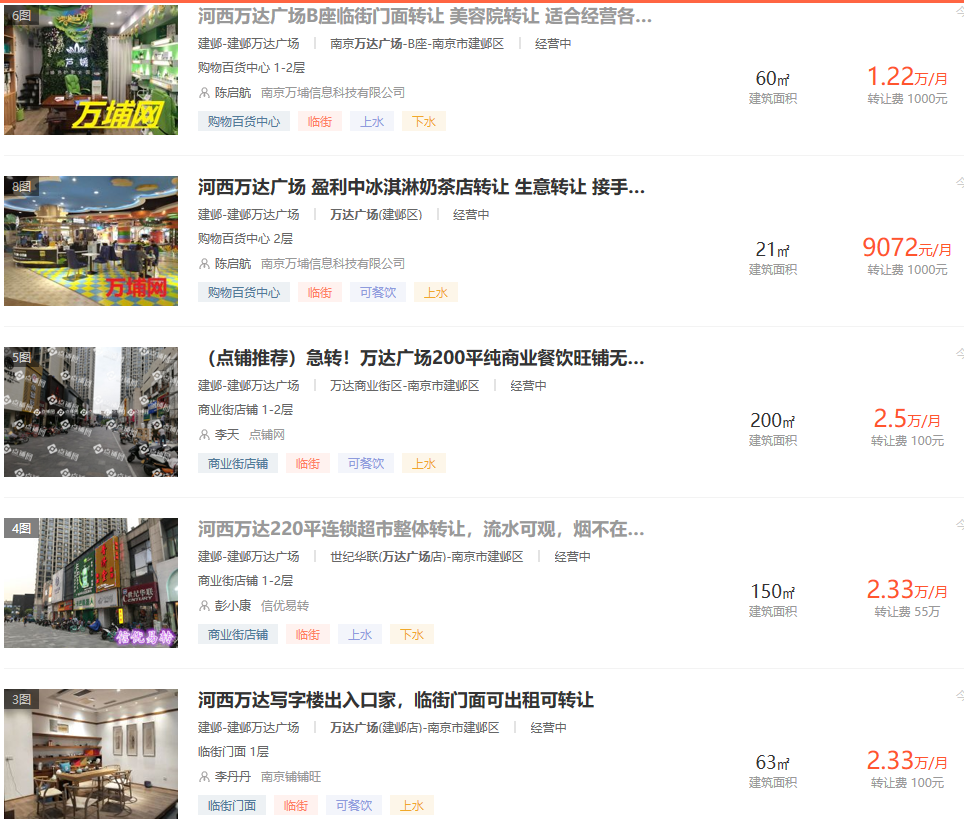
Task: Open the 写字楼出入口 临街门面 listing title
Action: point(395,700)
